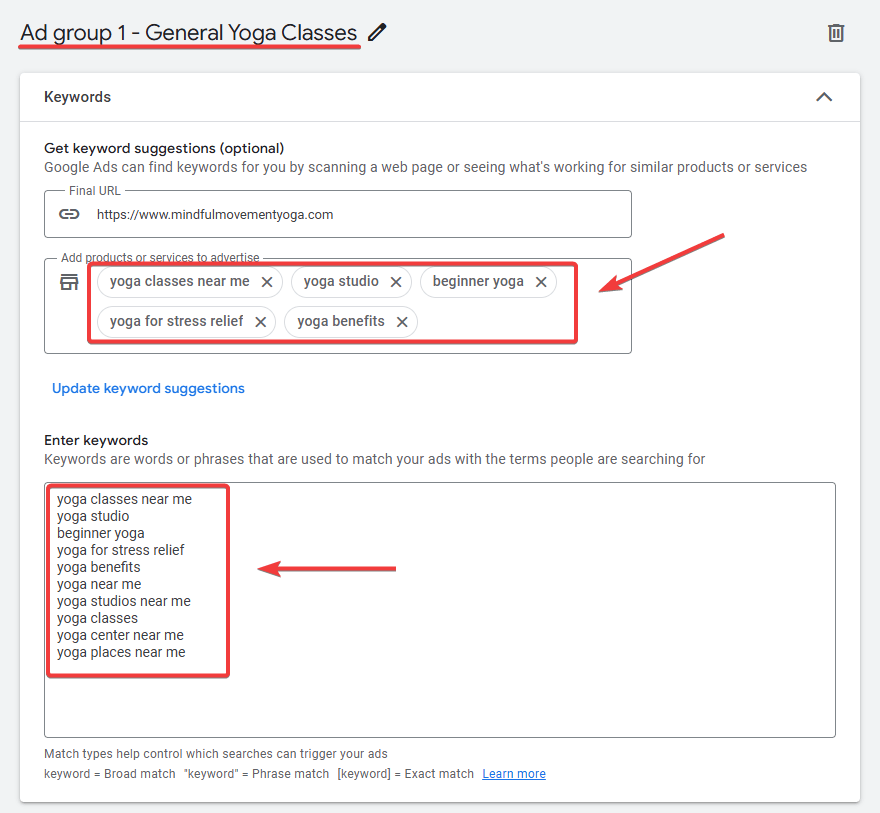This screenshot has width=880, height=813.
Task: Remove the "yoga studio" chip
Action: 396,282
